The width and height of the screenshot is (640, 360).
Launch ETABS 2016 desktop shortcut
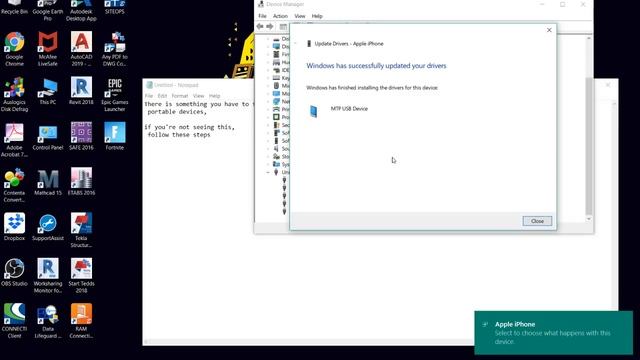pos(81,182)
